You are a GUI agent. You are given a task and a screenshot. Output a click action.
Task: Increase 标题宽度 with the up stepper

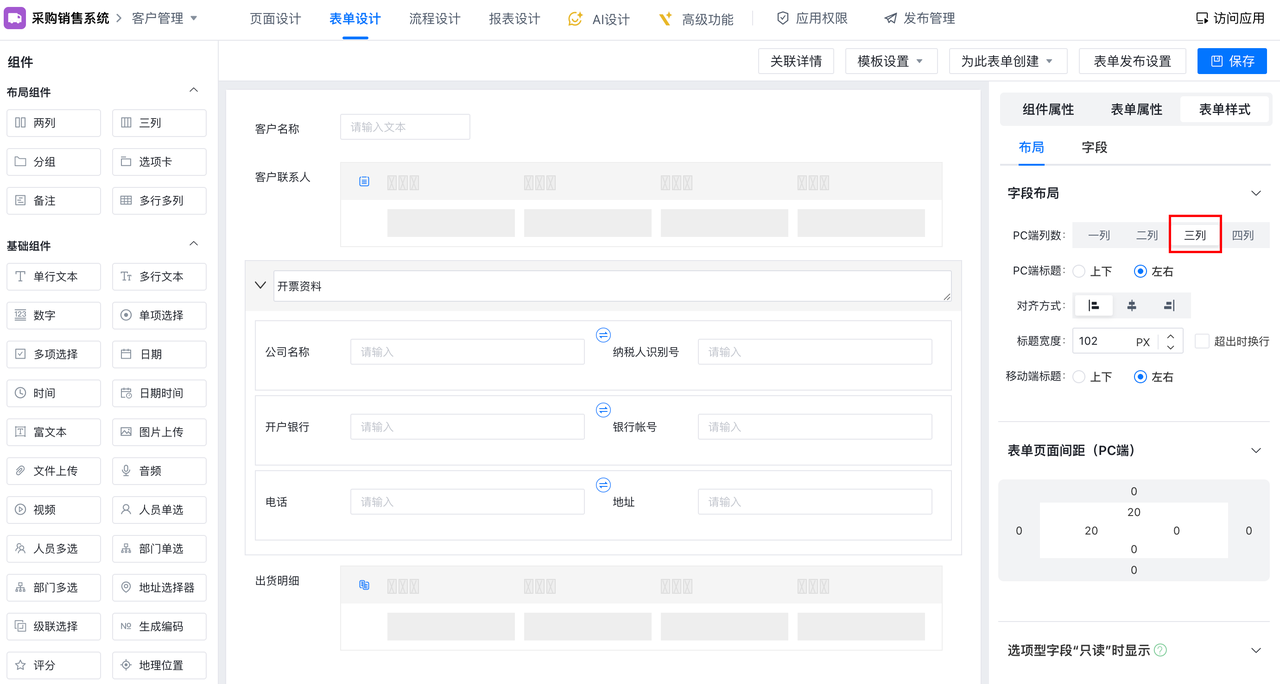pos(1170,335)
